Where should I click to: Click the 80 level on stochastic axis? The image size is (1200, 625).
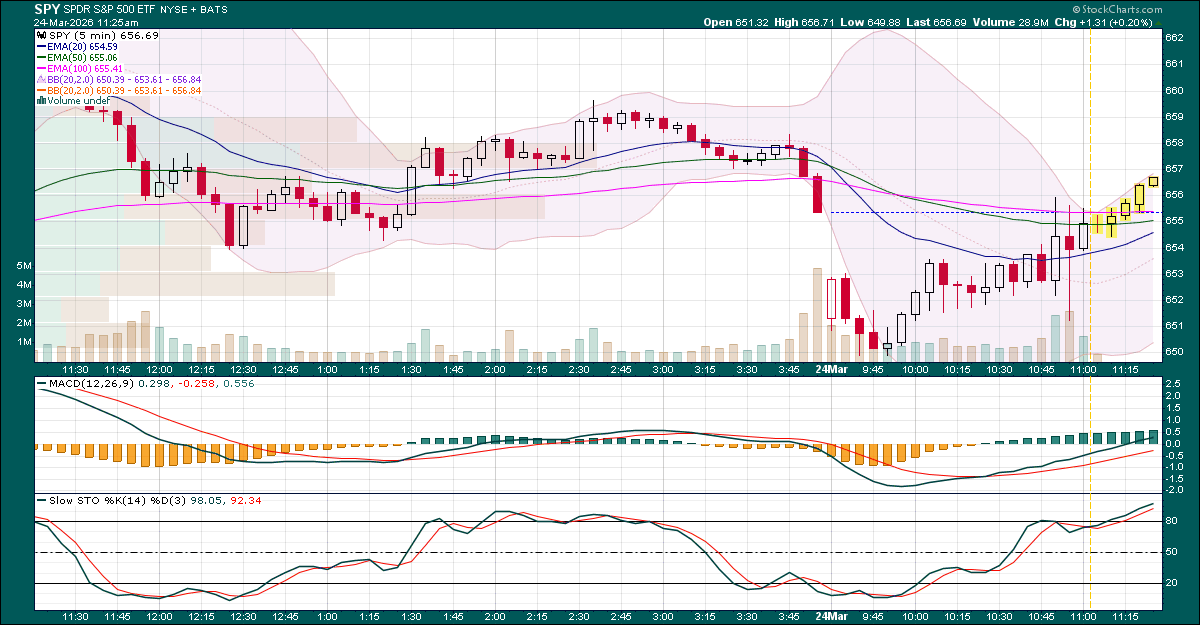click(1172, 521)
